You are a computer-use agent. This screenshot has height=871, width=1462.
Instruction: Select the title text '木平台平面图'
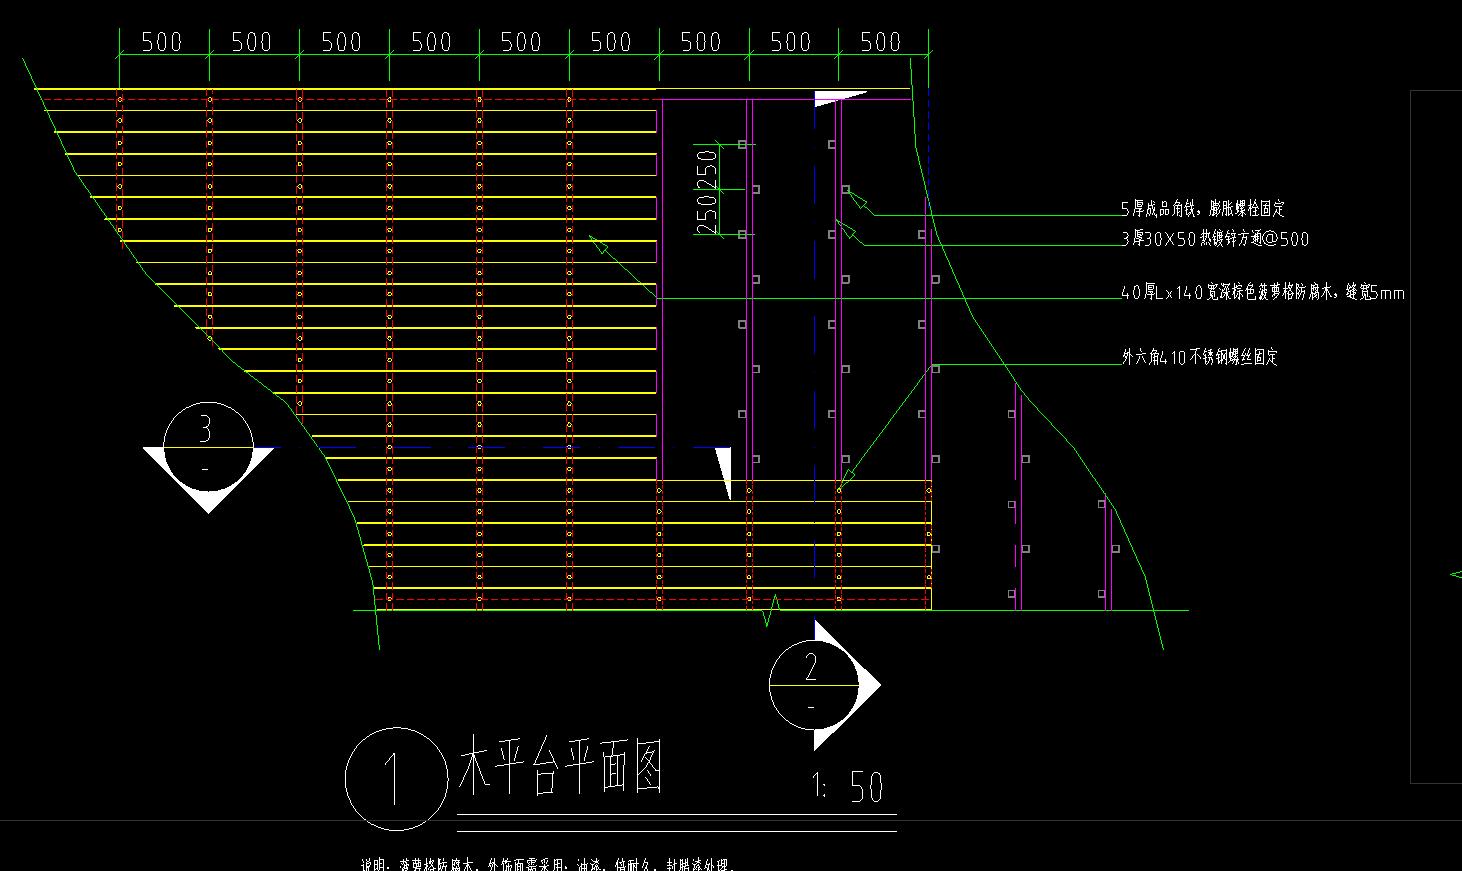point(561,767)
